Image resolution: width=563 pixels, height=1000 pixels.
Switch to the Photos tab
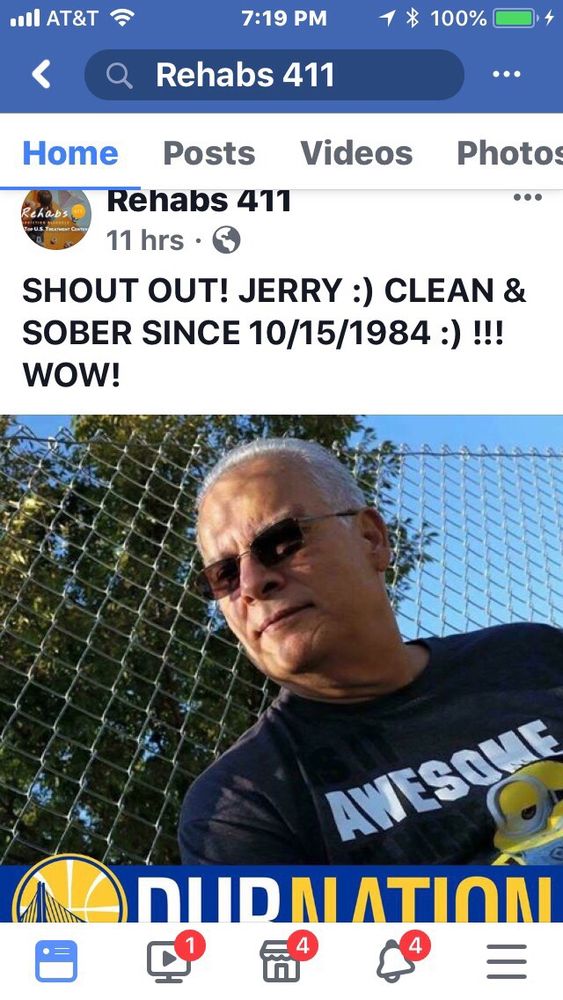[x=509, y=153]
